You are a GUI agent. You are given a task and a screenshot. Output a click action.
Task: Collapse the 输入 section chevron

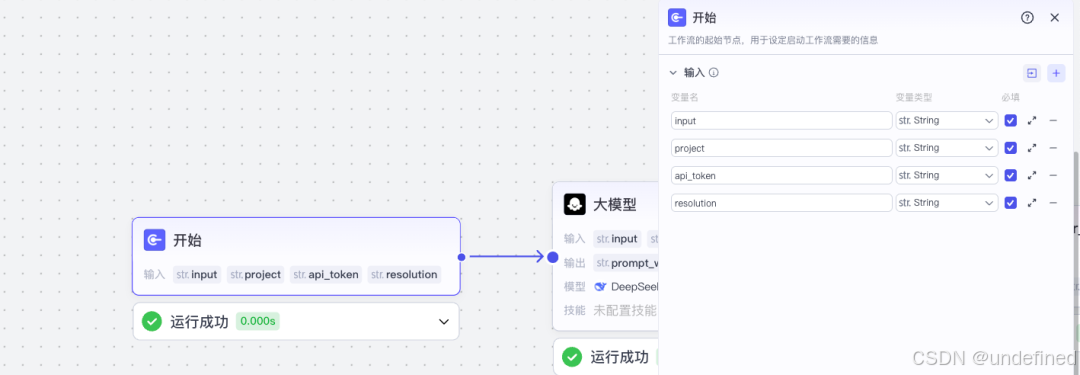click(x=674, y=72)
